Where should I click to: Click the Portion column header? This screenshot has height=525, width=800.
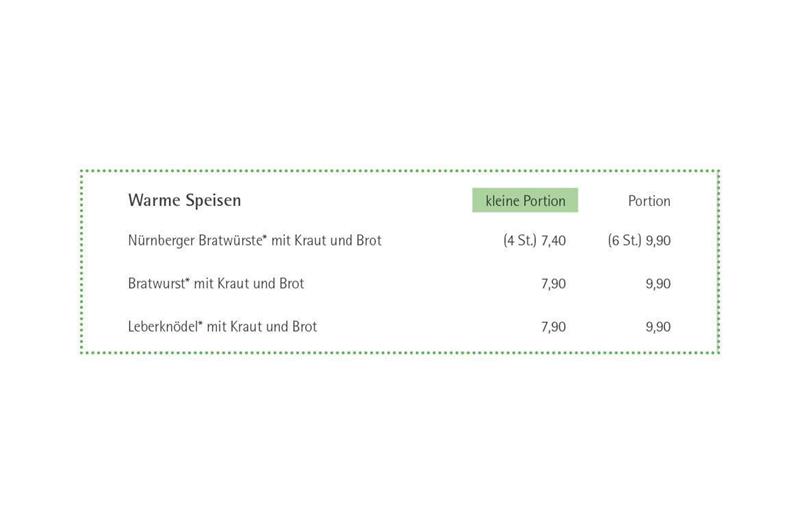click(x=649, y=201)
